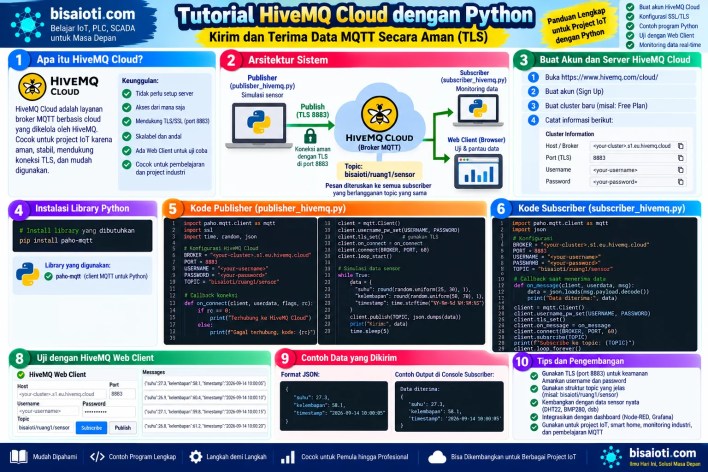Click the gear icon for 'Langkah demi Langkah'
Image resolution: width=708 pixels, height=472 pixels.
(x=196, y=457)
